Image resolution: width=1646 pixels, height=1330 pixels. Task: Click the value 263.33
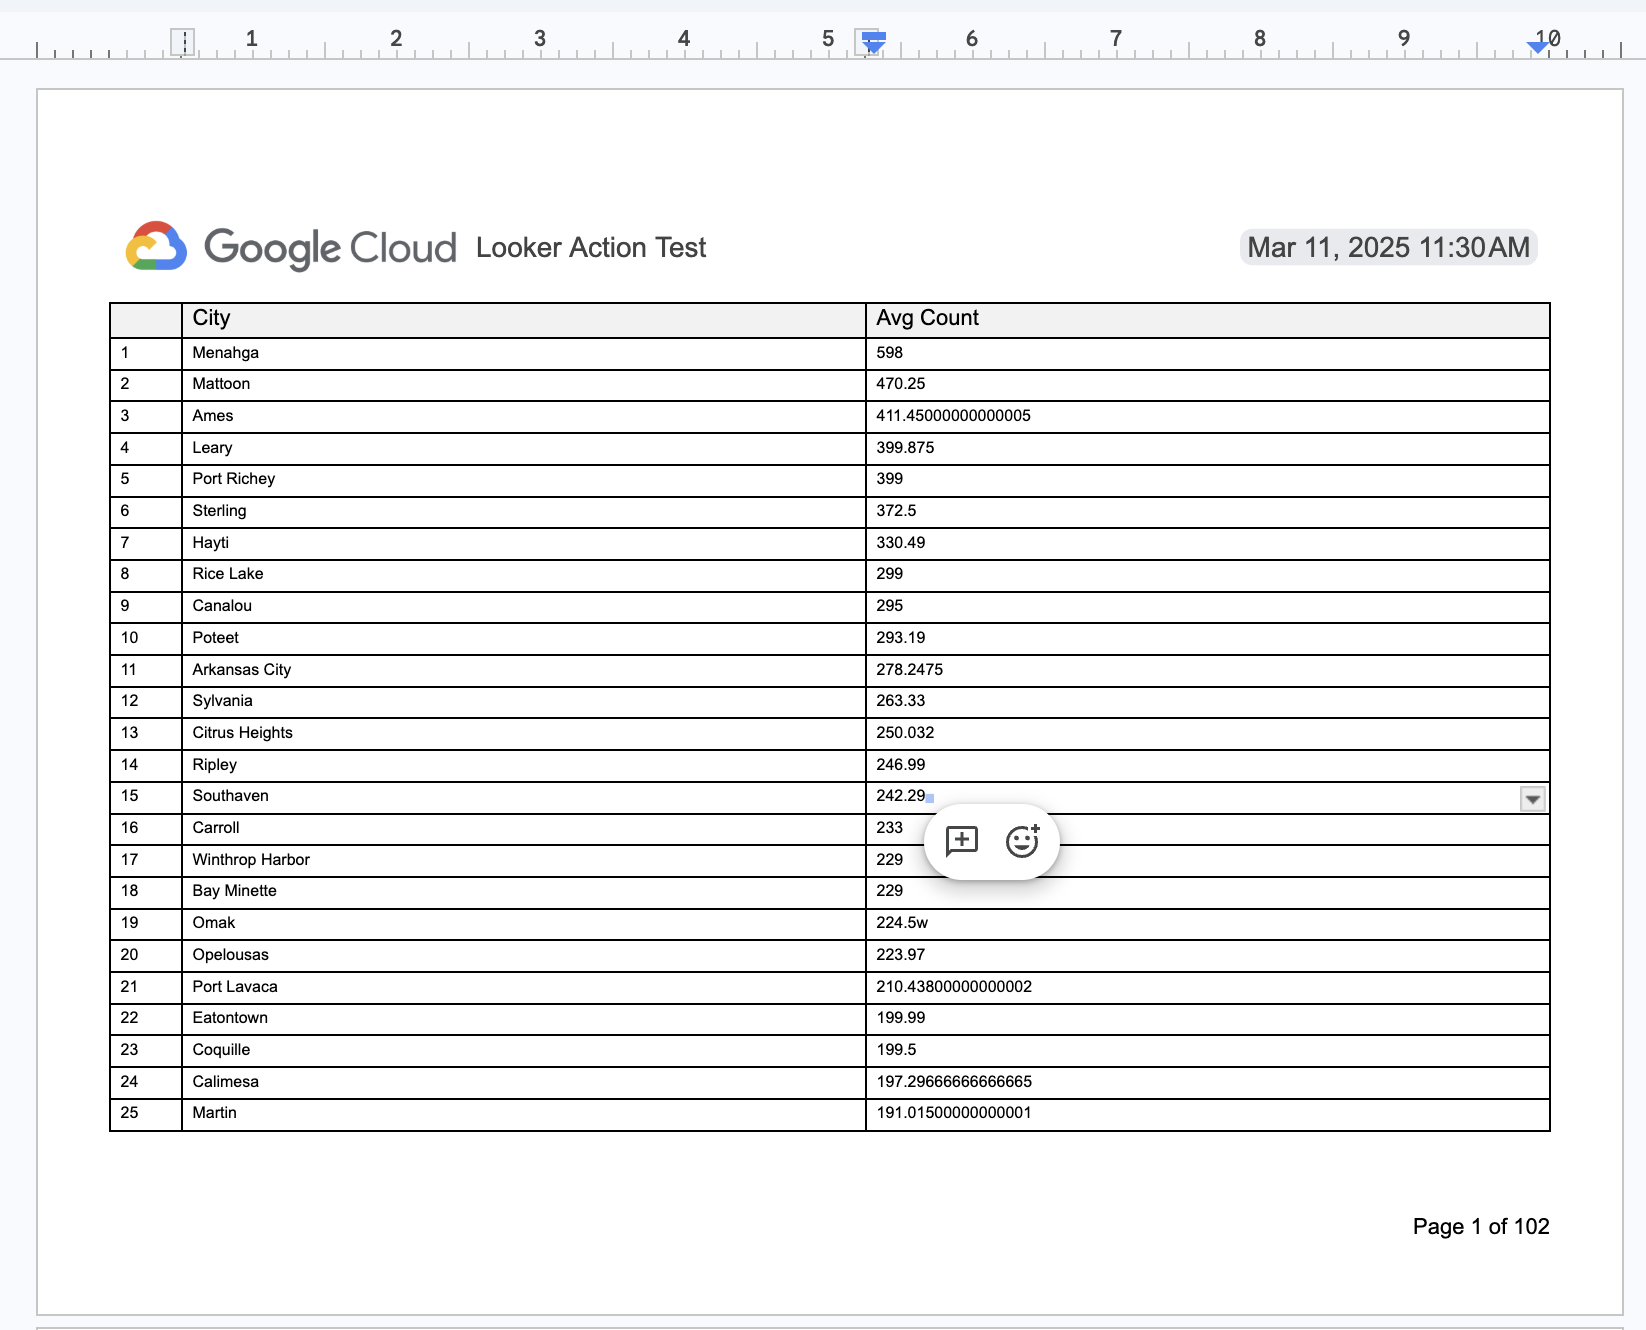(900, 701)
